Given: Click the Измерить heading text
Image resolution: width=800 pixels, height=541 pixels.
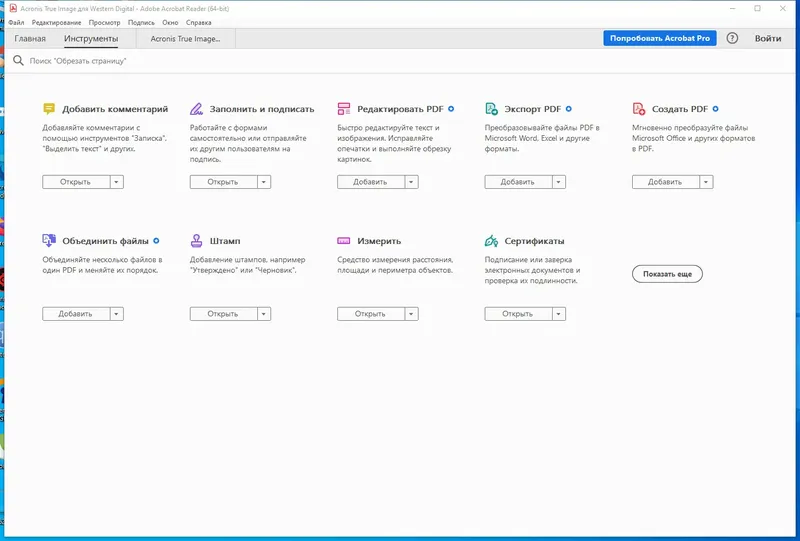Looking at the screenshot, I should (379, 241).
